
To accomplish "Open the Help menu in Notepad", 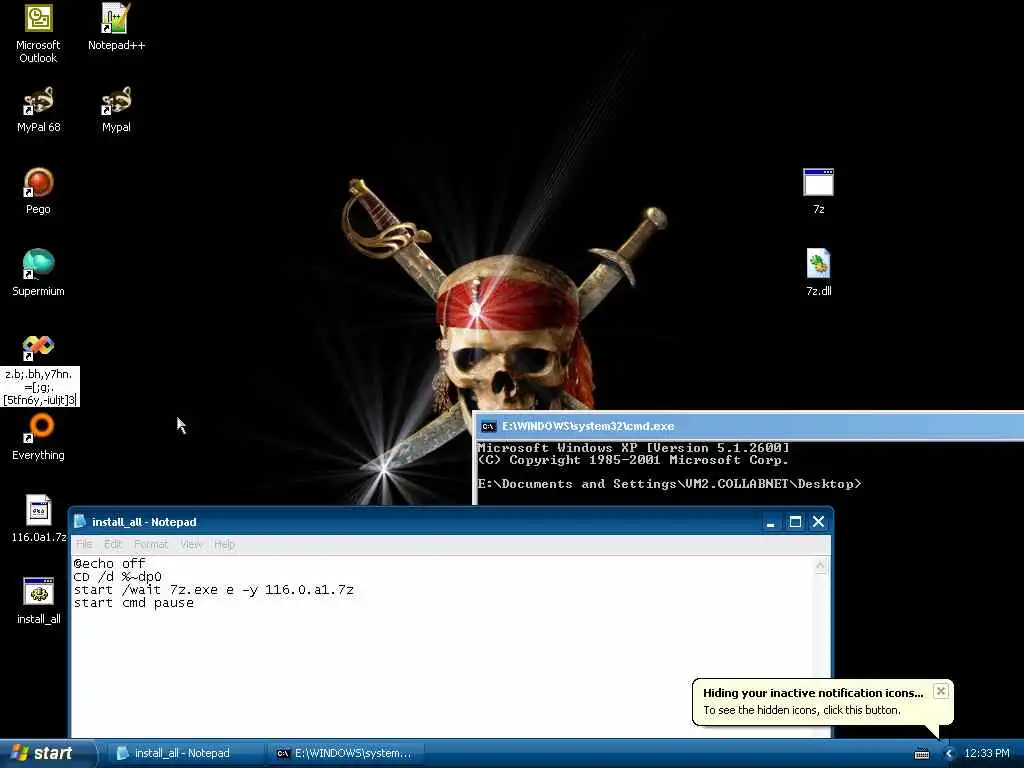I will coord(224,544).
